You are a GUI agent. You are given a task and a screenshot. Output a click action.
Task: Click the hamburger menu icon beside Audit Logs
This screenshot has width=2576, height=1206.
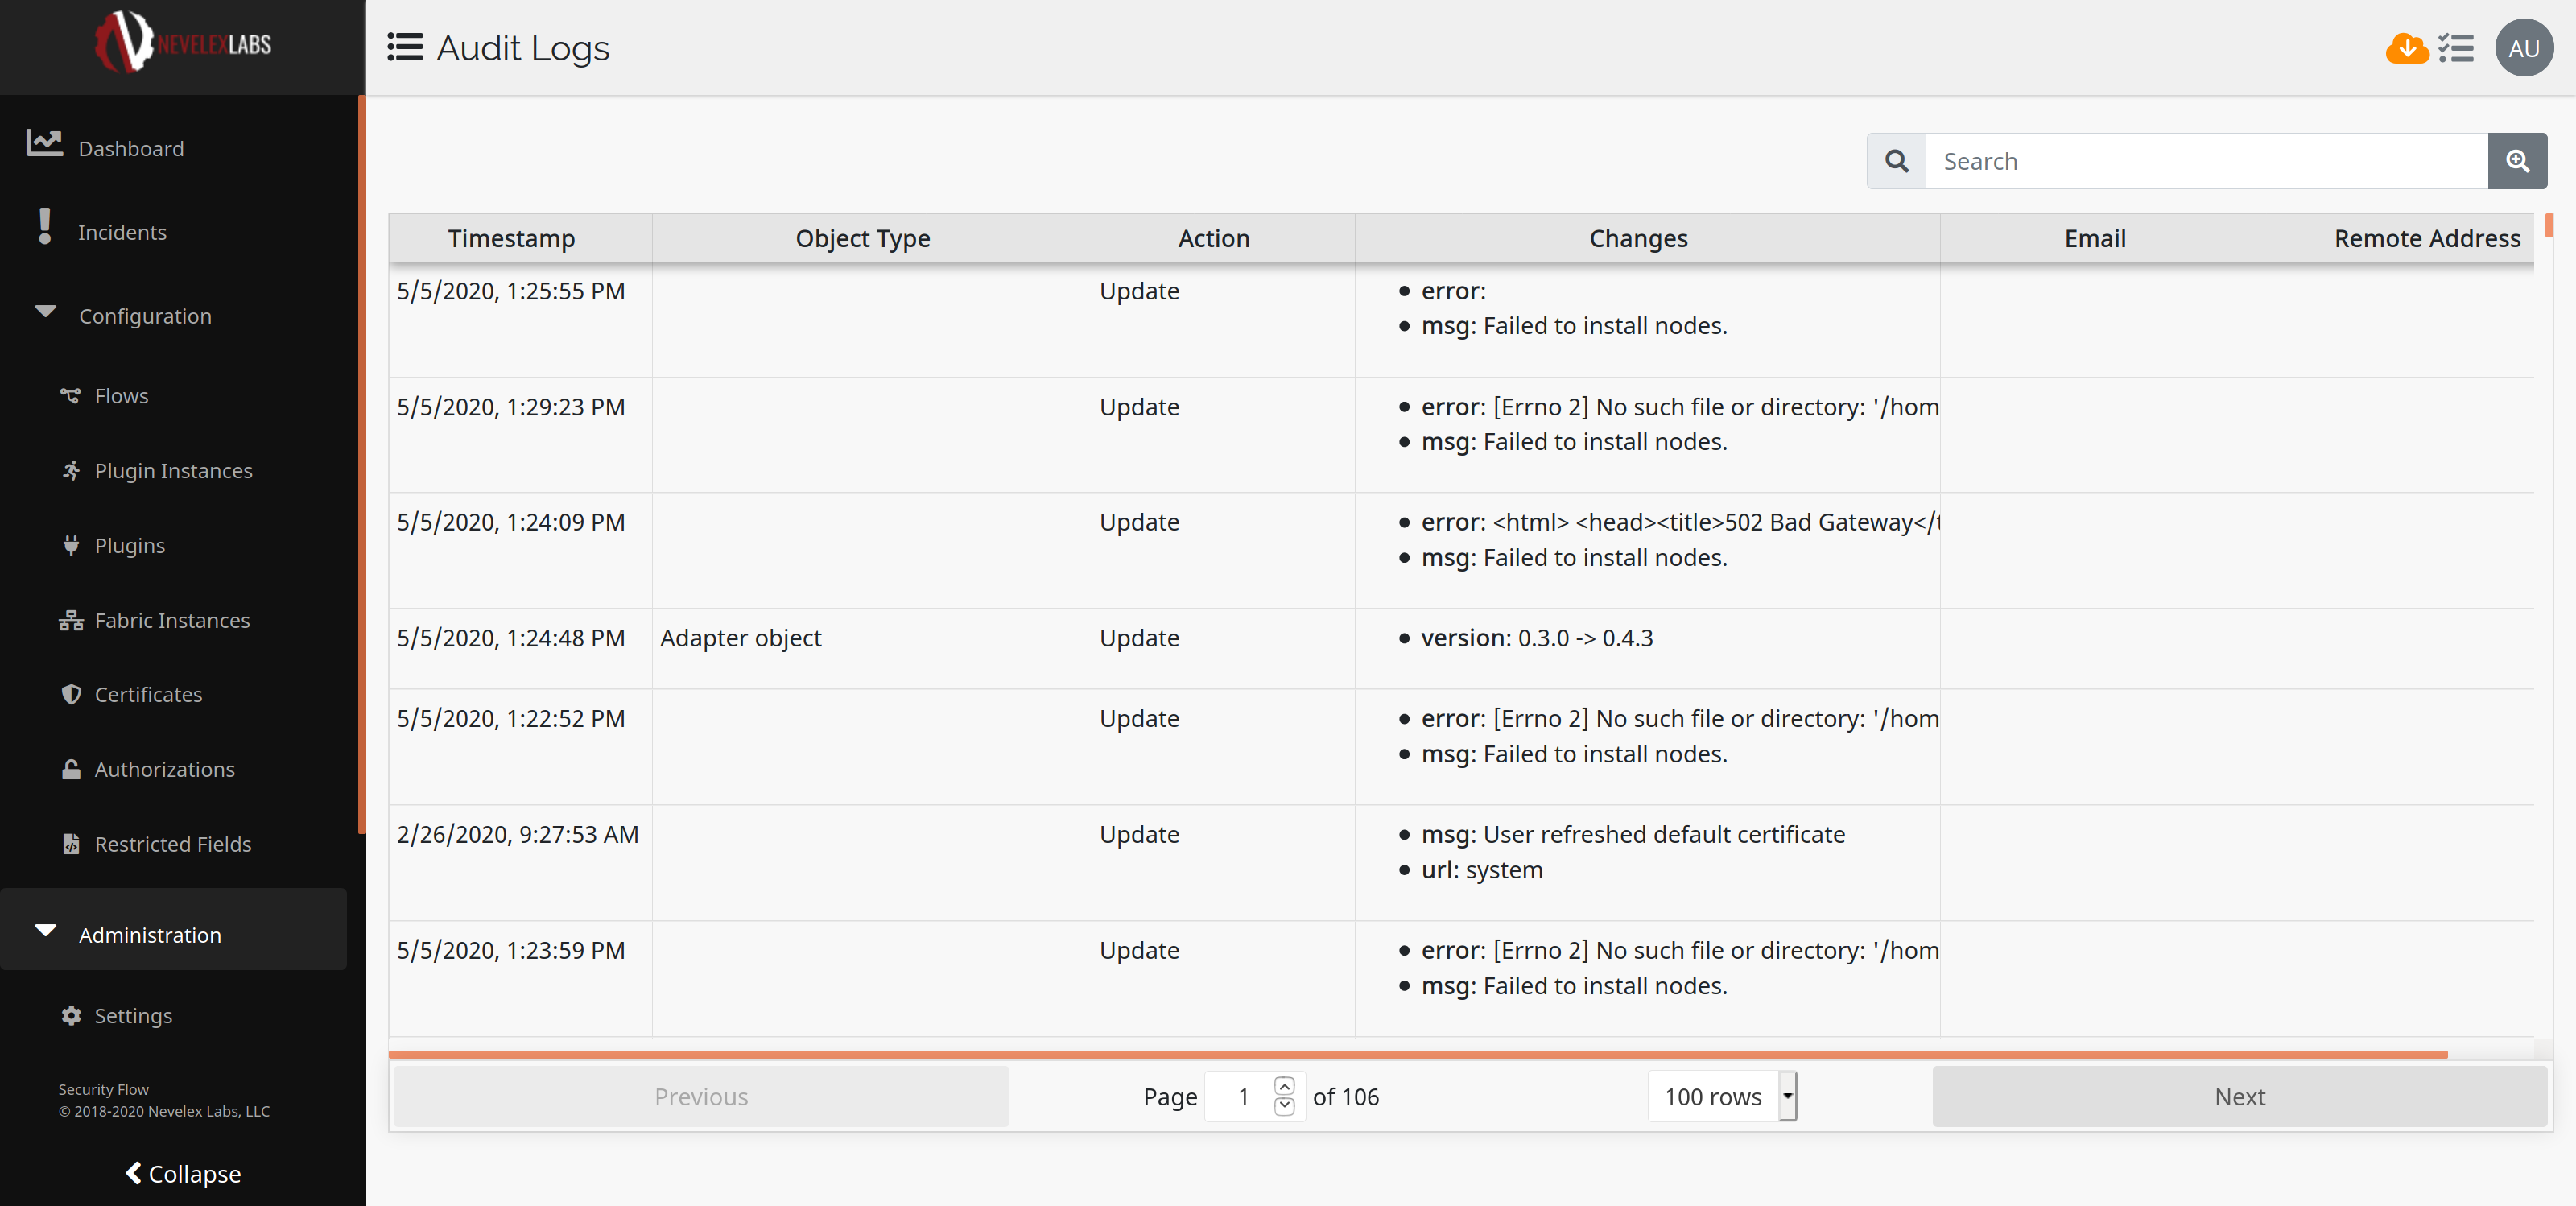click(405, 47)
